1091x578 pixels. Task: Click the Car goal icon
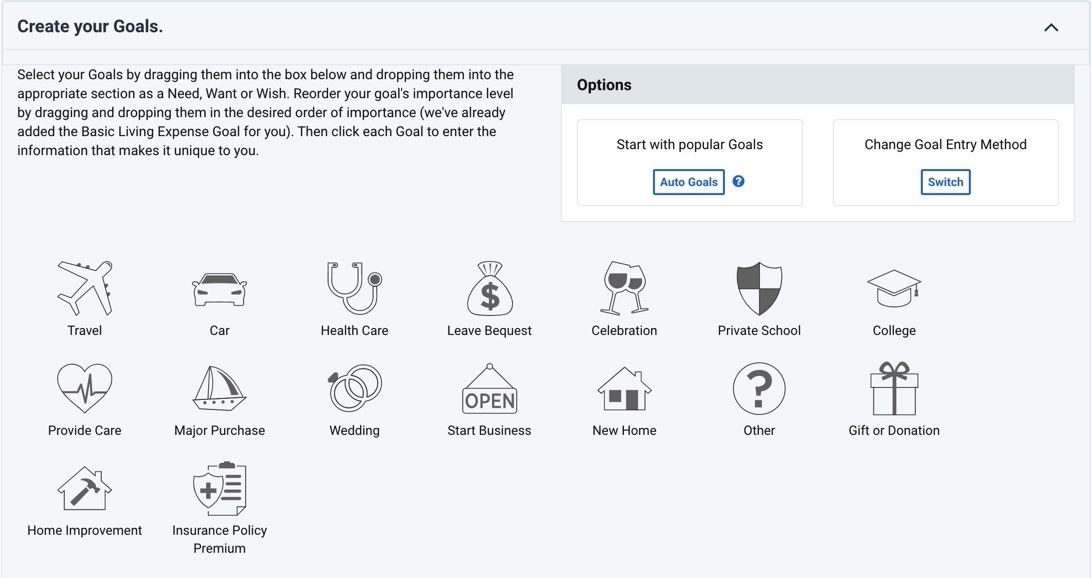tap(219, 289)
